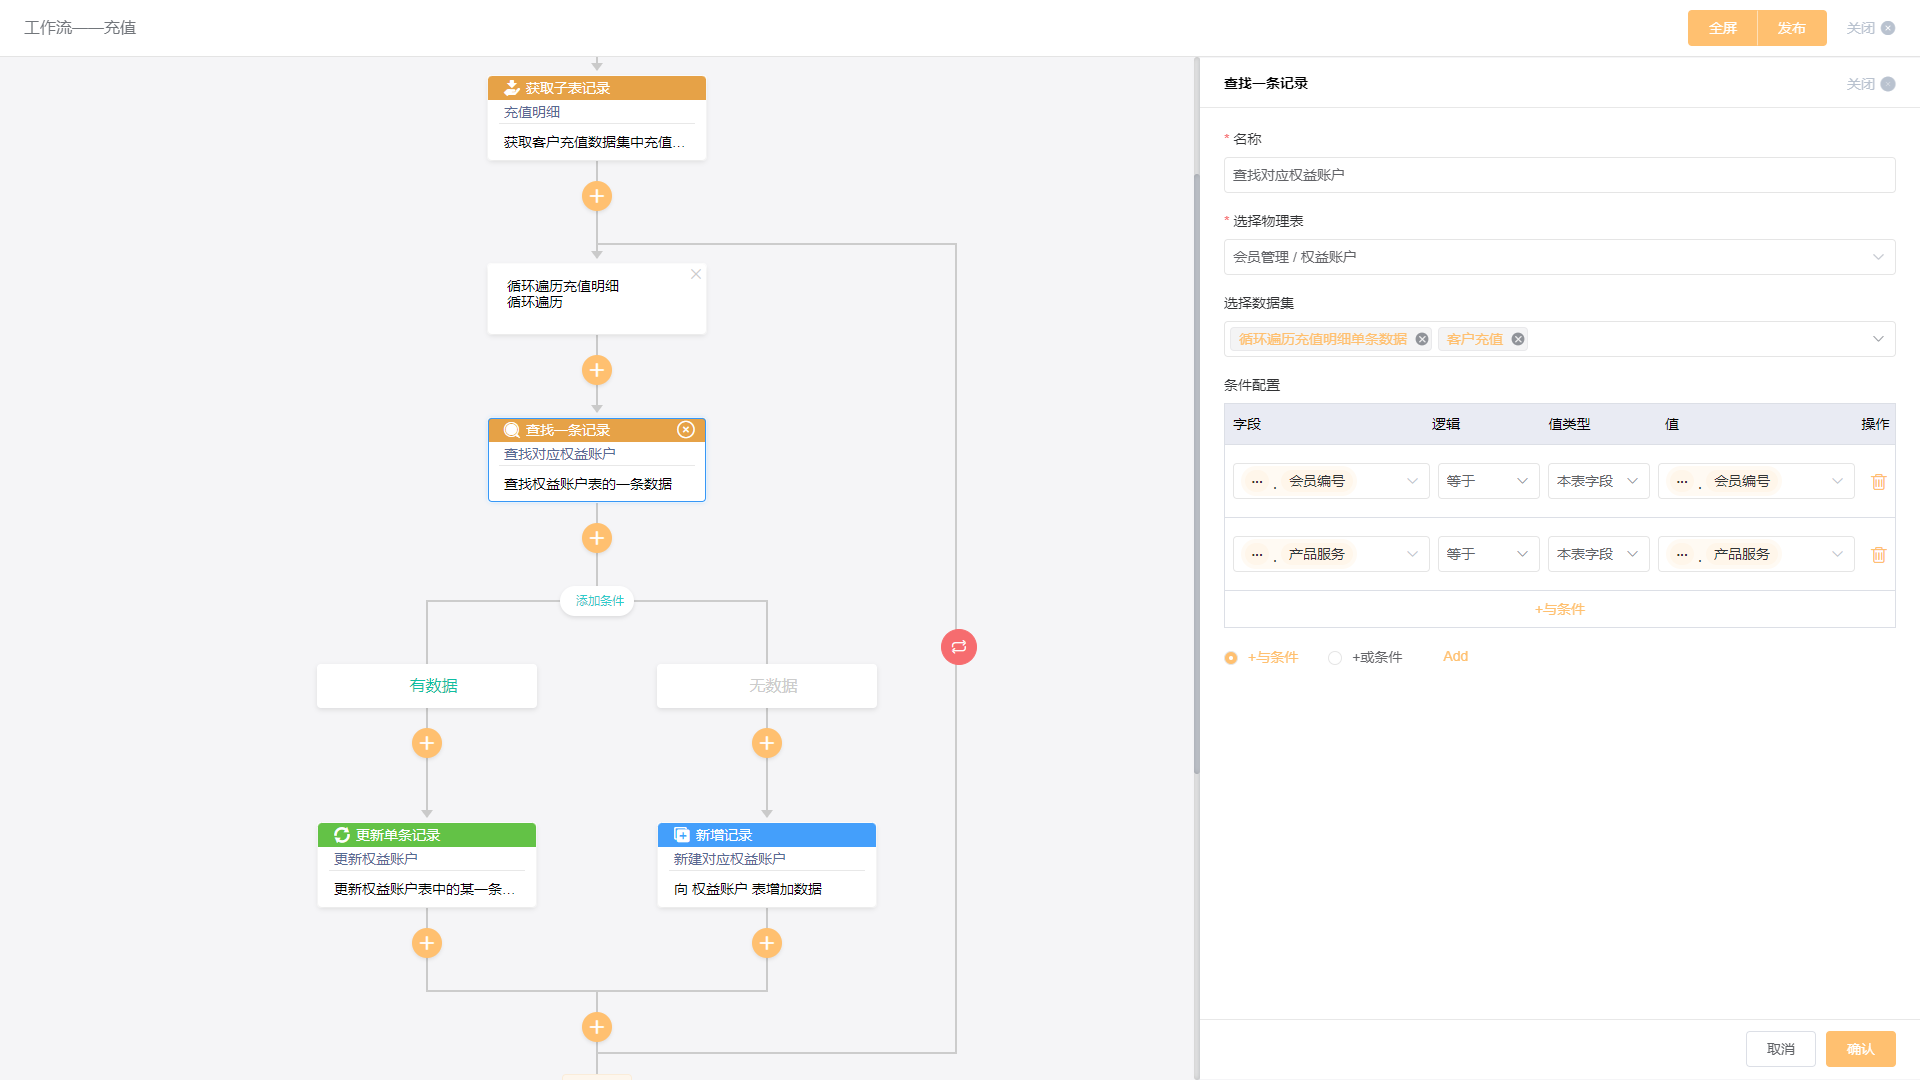
Task: Open the second row 等于 logic dropdown
Action: 1487,554
